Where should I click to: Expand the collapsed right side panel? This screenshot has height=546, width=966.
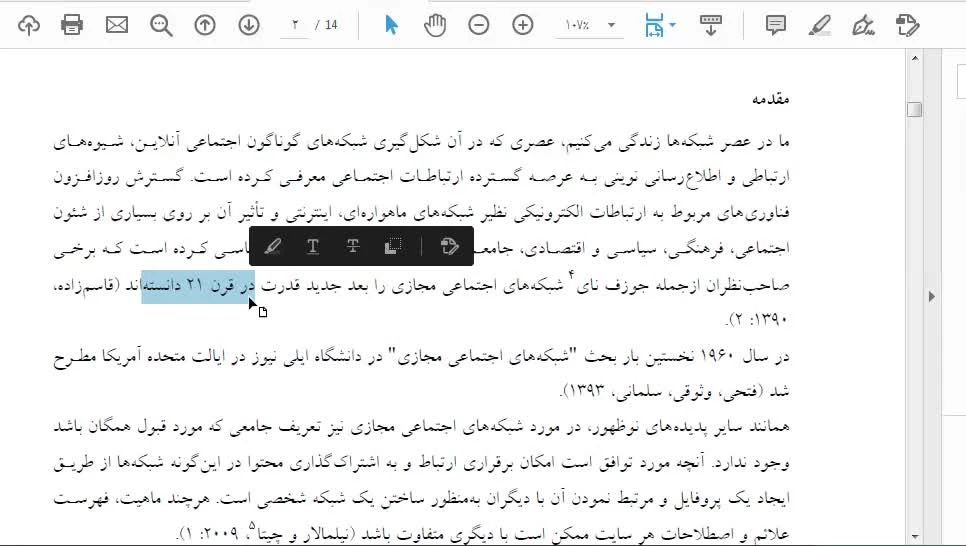click(932, 296)
